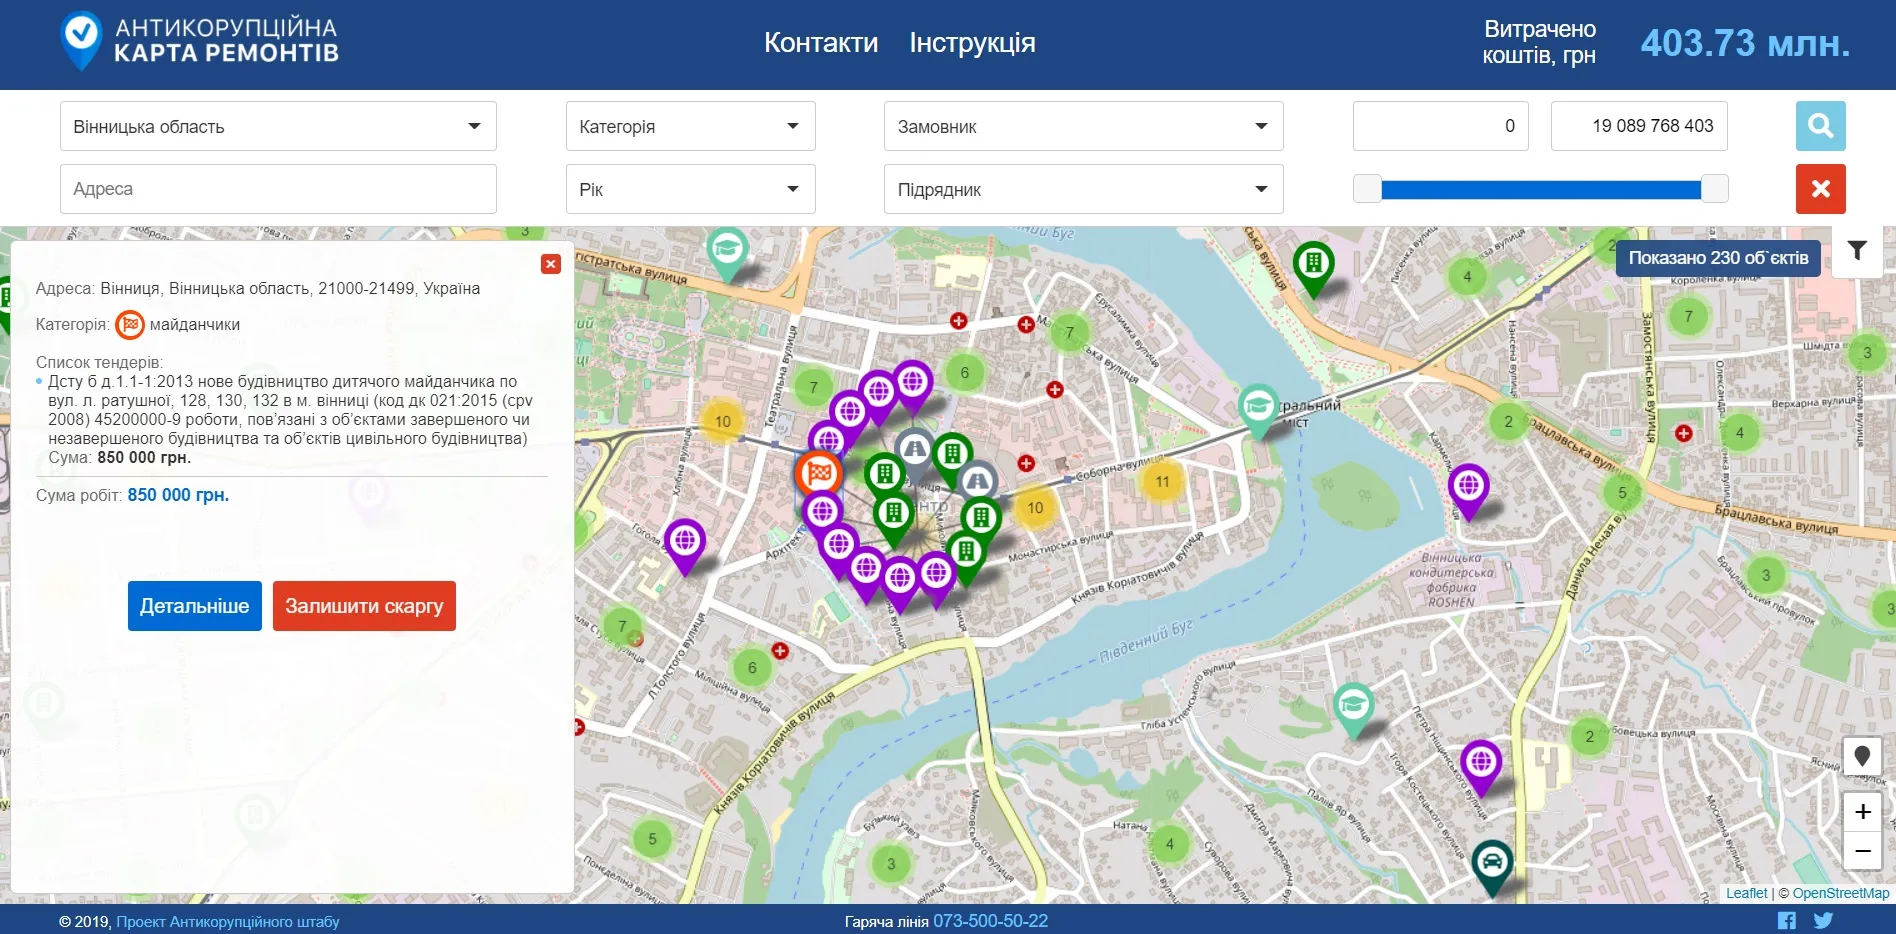Open the Twitter icon in footer
The height and width of the screenshot is (934, 1896).
point(1823,921)
